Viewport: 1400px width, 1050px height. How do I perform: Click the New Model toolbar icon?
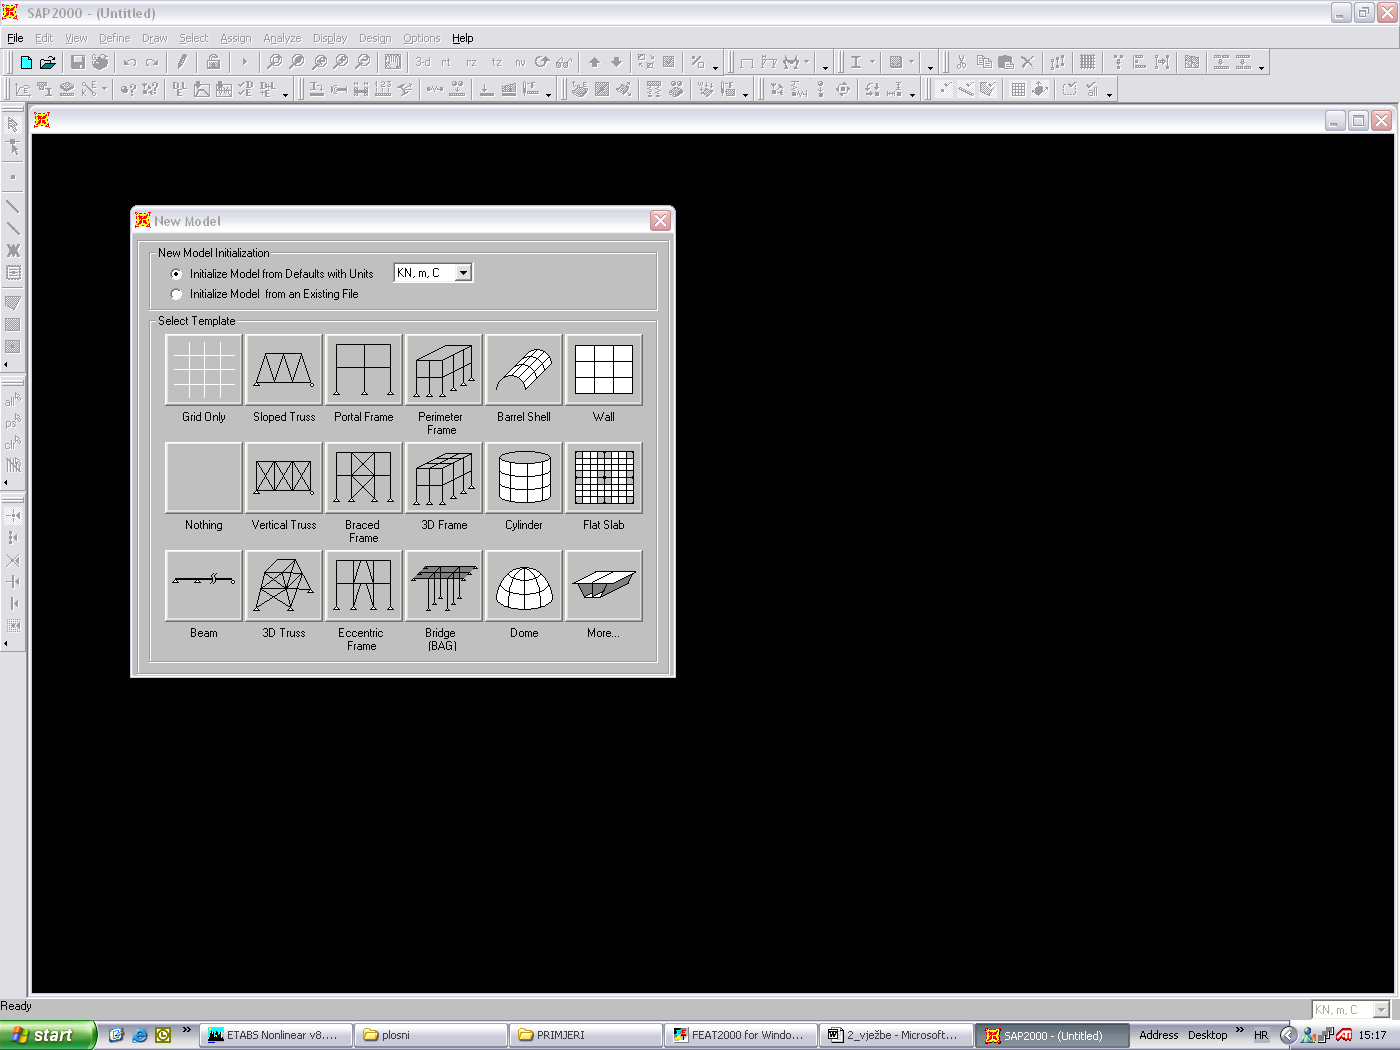(x=26, y=62)
